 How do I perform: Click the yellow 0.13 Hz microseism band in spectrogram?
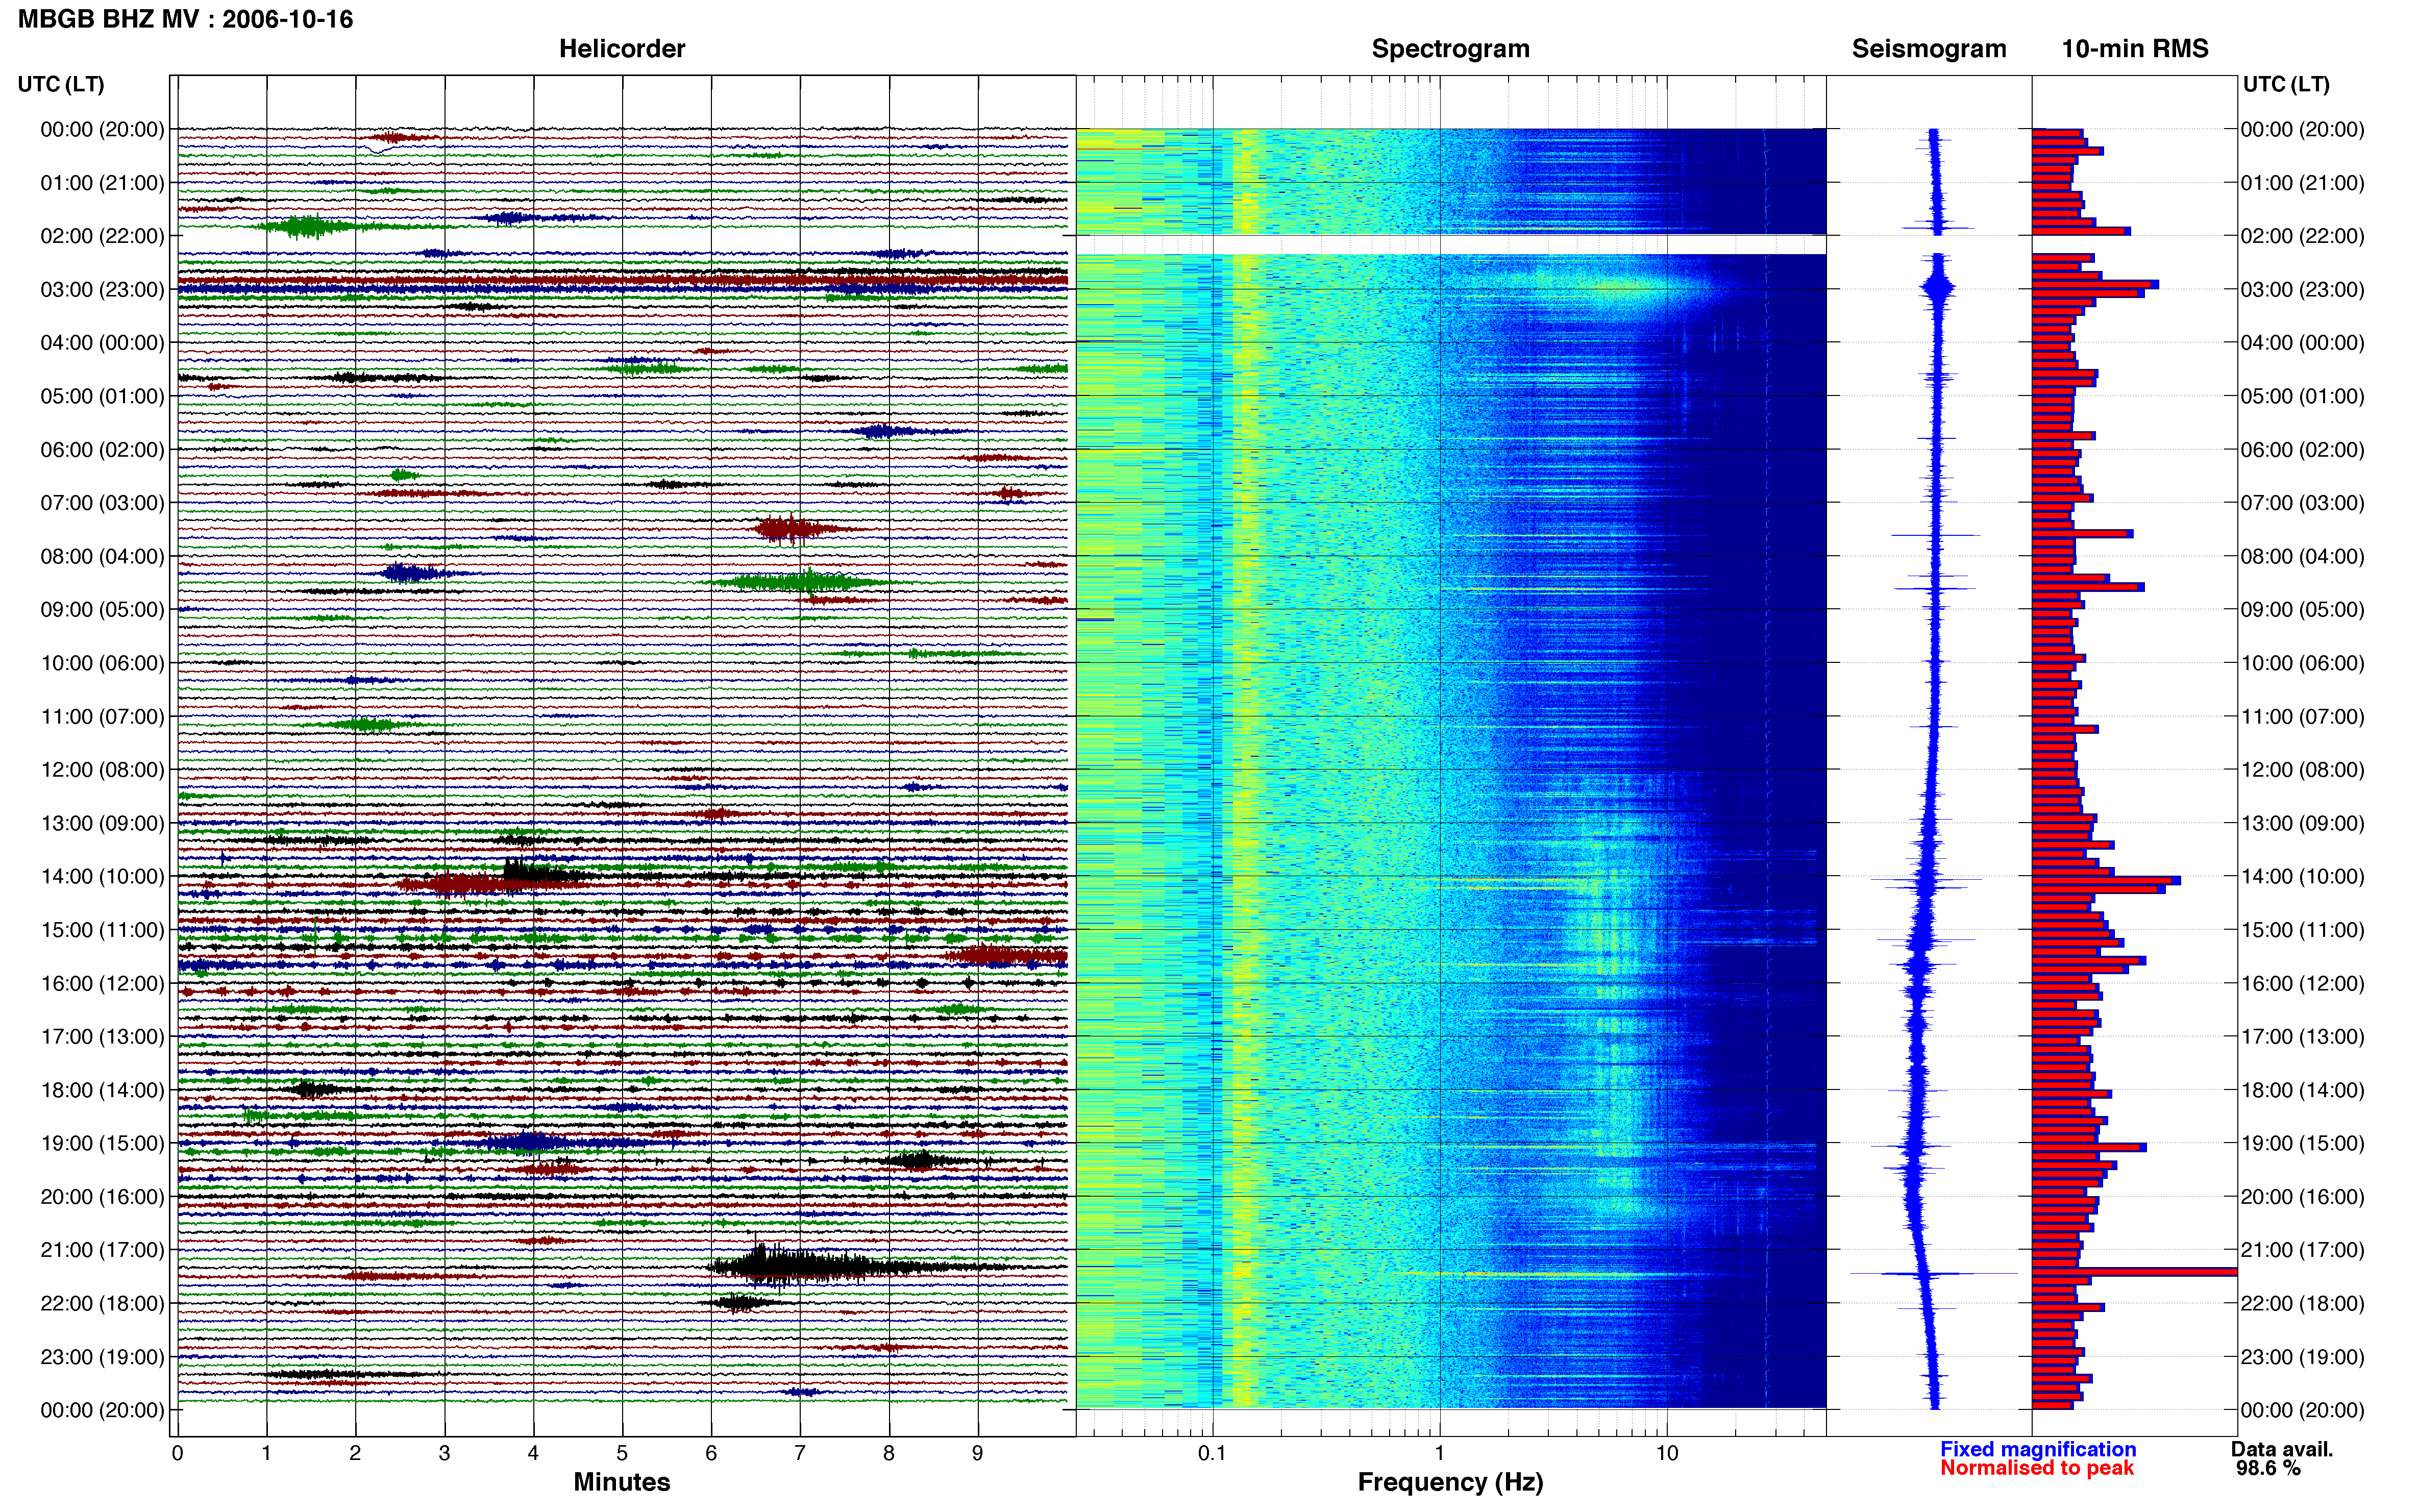point(1245,768)
